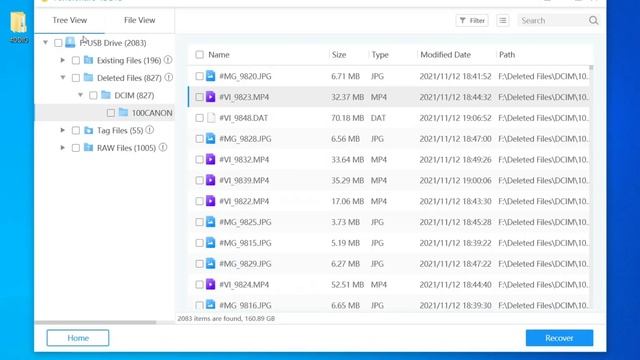Click the RAW Files folder icon
Screen dimensions: 640x360
(88, 148)
